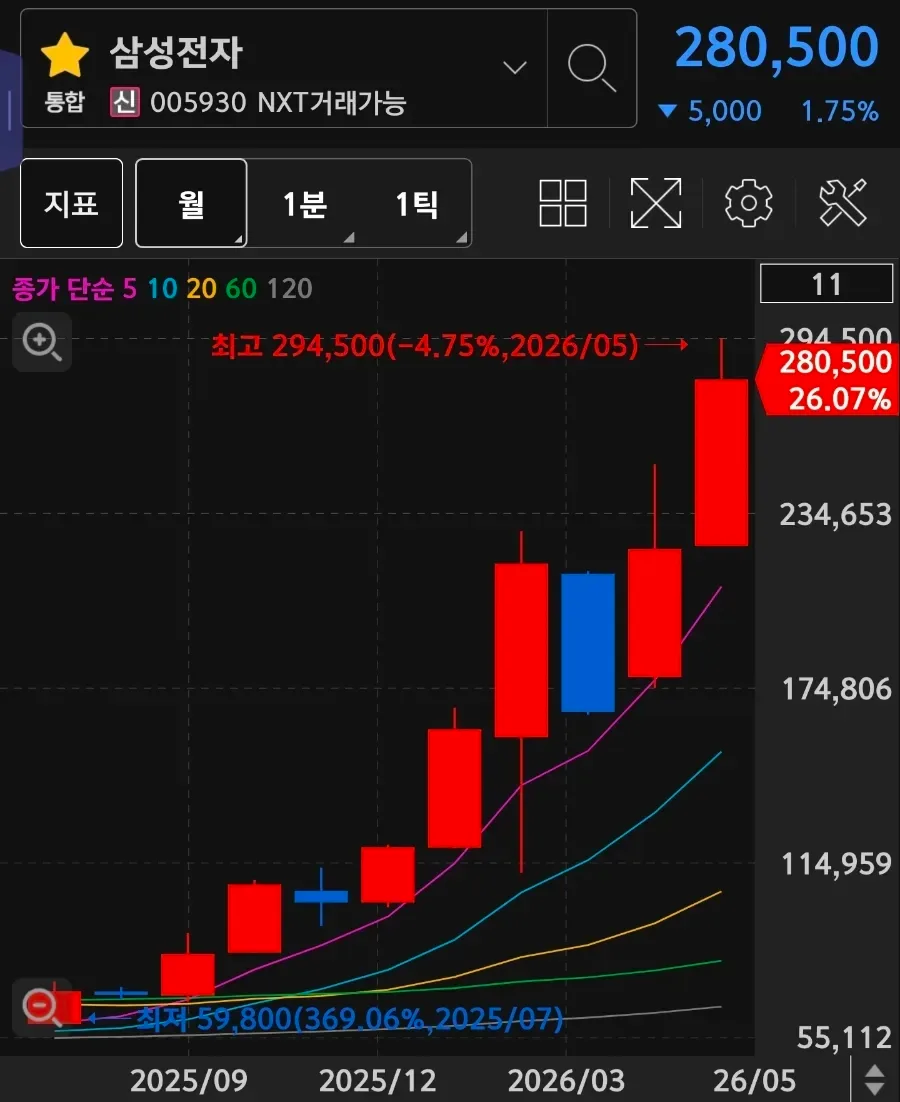Click the 신 credit badge
The image size is (900, 1102).
124,103
